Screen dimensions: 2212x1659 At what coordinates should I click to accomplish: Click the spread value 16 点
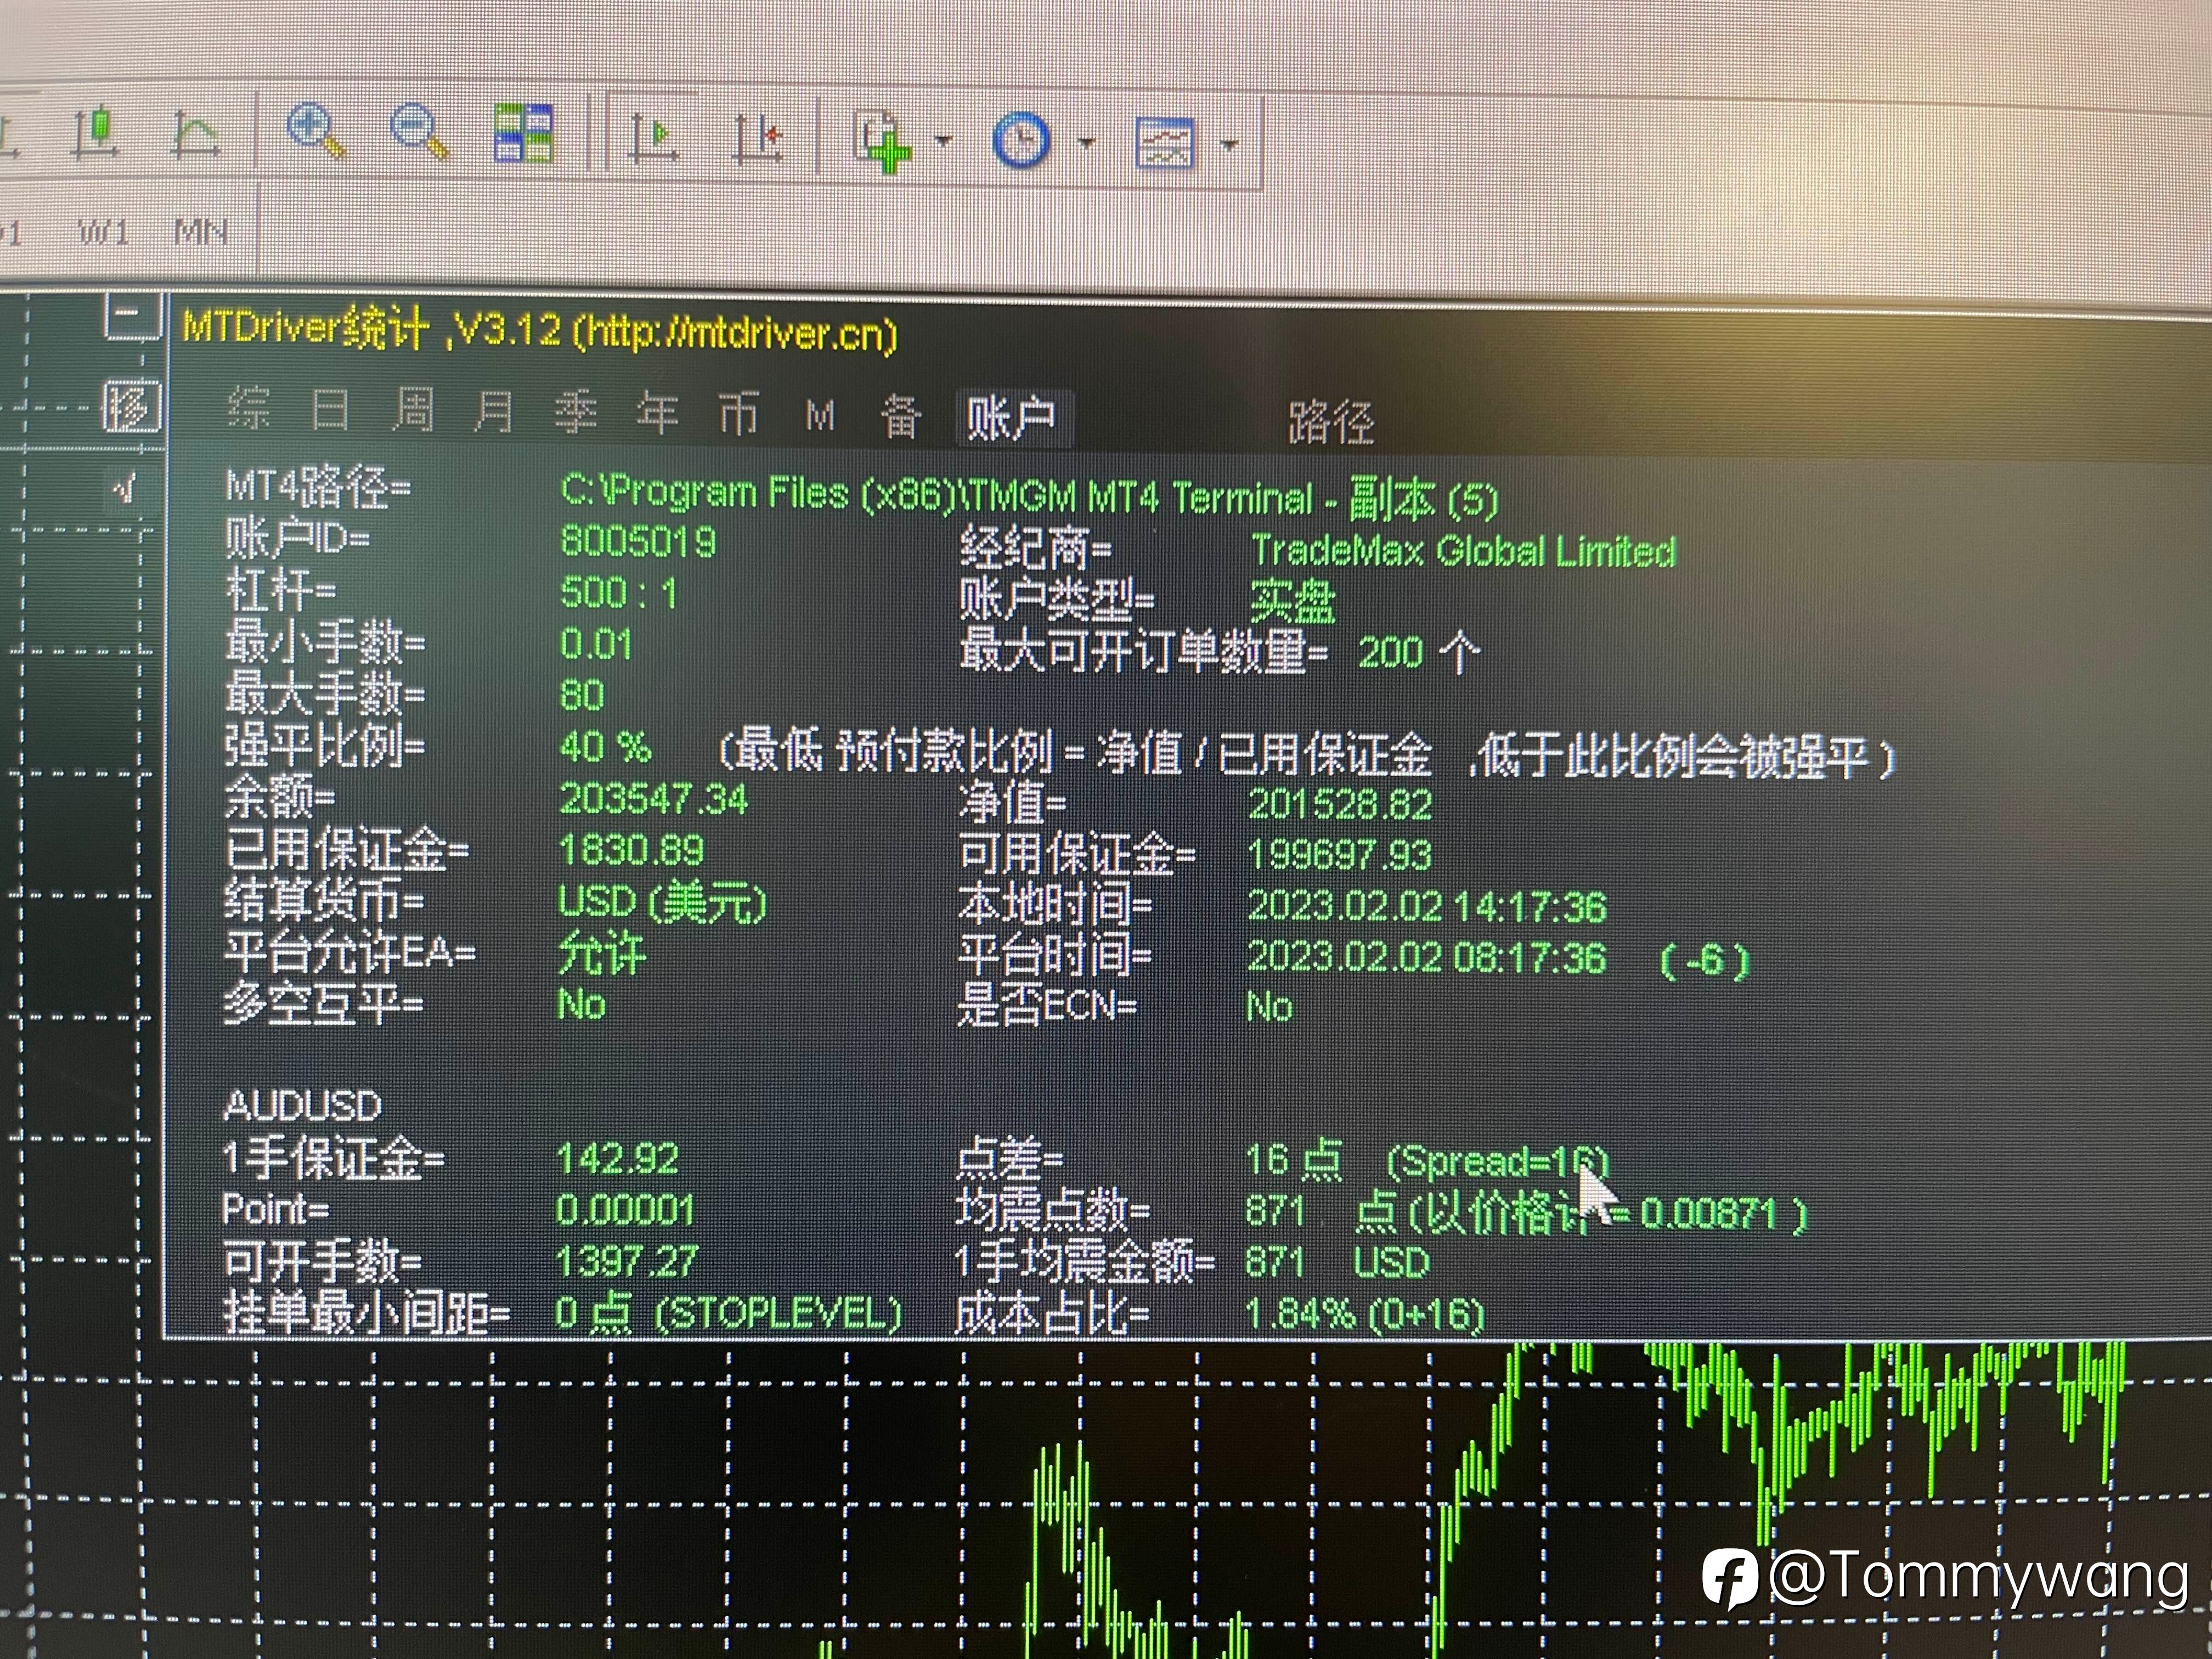coord(1294,1160)
